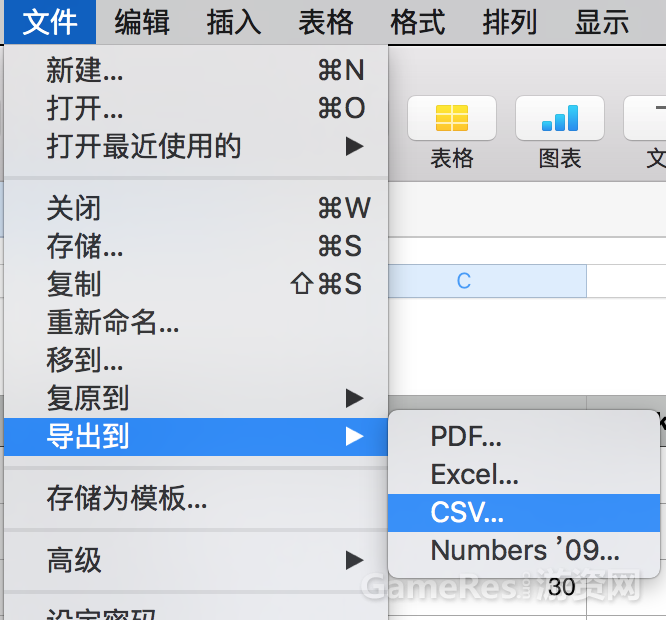Select 关闭 menu item
Viewport: 666px width, 620px height.
[x=196, y=208]
